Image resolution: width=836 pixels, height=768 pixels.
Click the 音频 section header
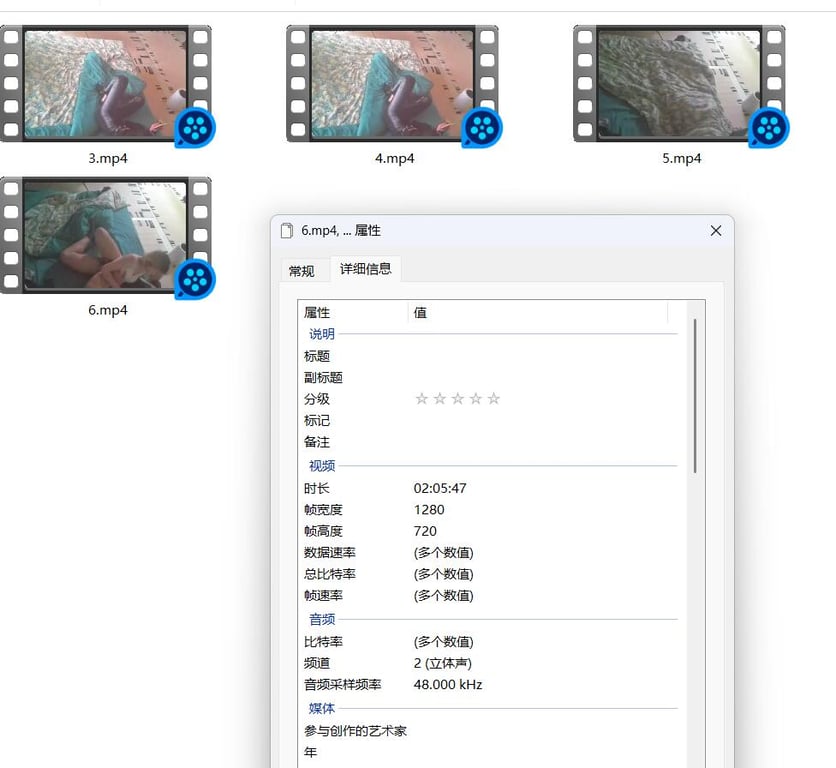tap(322, 619)
